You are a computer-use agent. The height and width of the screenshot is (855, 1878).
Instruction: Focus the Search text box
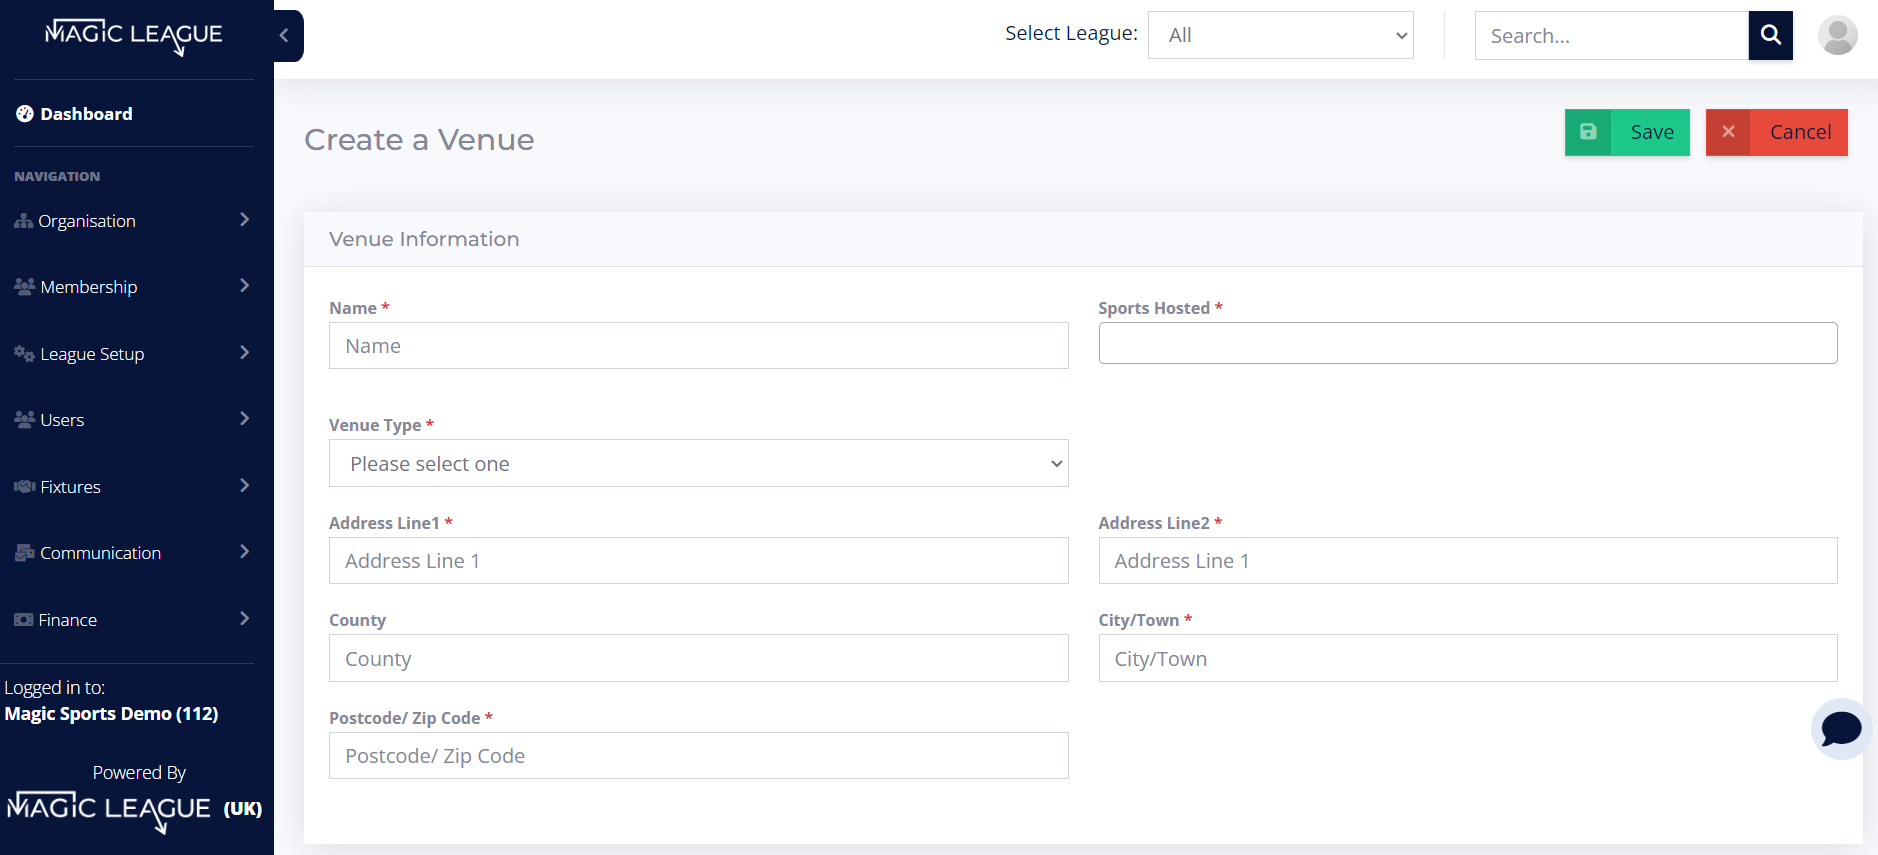click(1611, 36)
